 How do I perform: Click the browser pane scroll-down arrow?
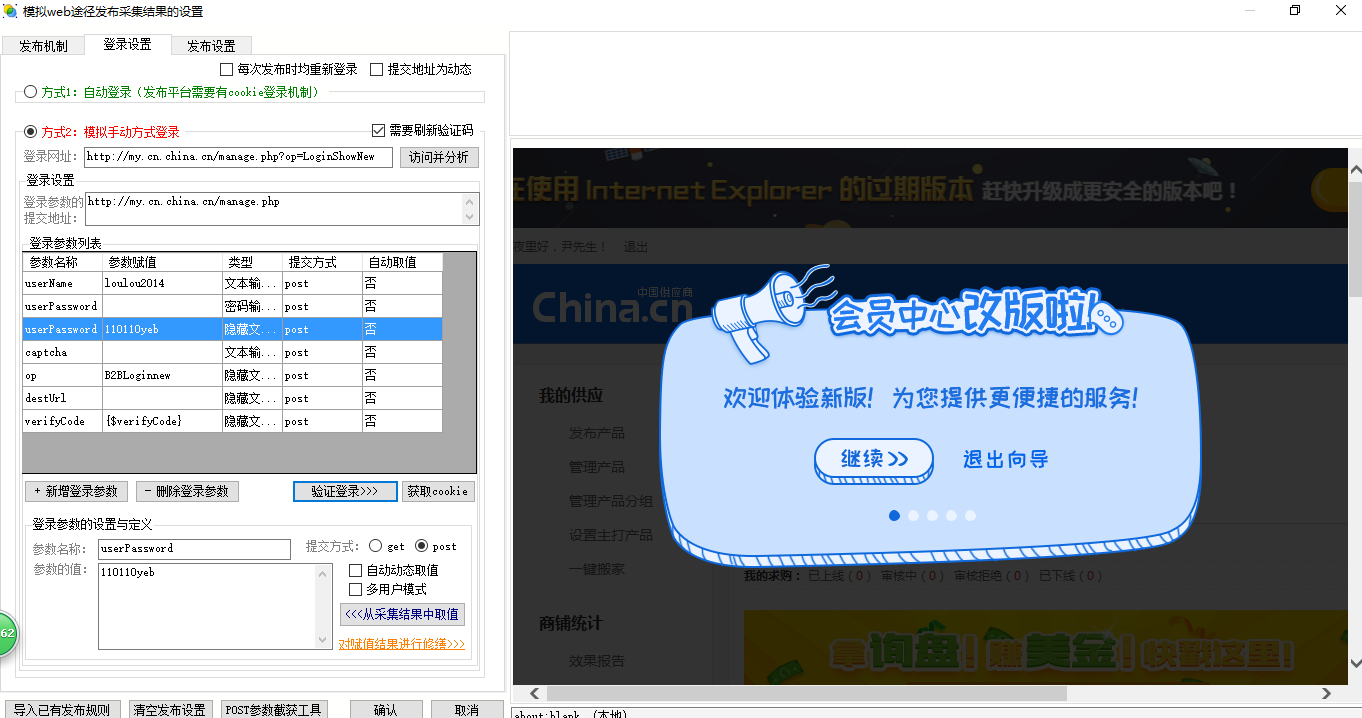click(1355, 661)
